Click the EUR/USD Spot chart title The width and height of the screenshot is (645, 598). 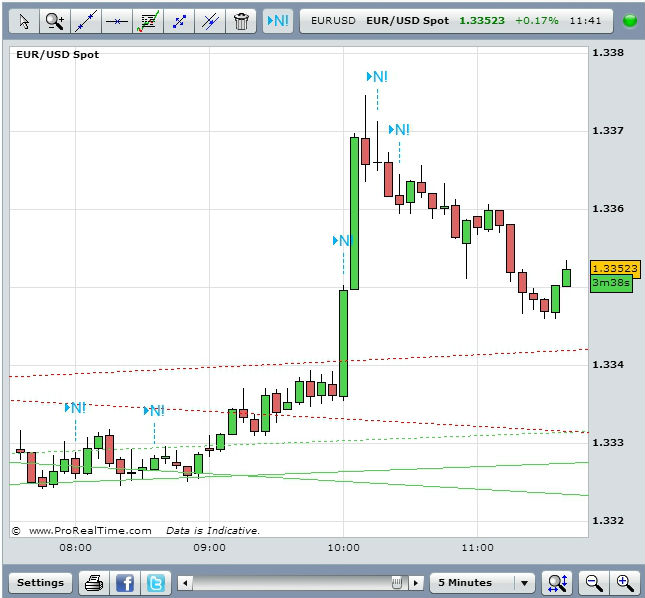[x=58, y=55]
